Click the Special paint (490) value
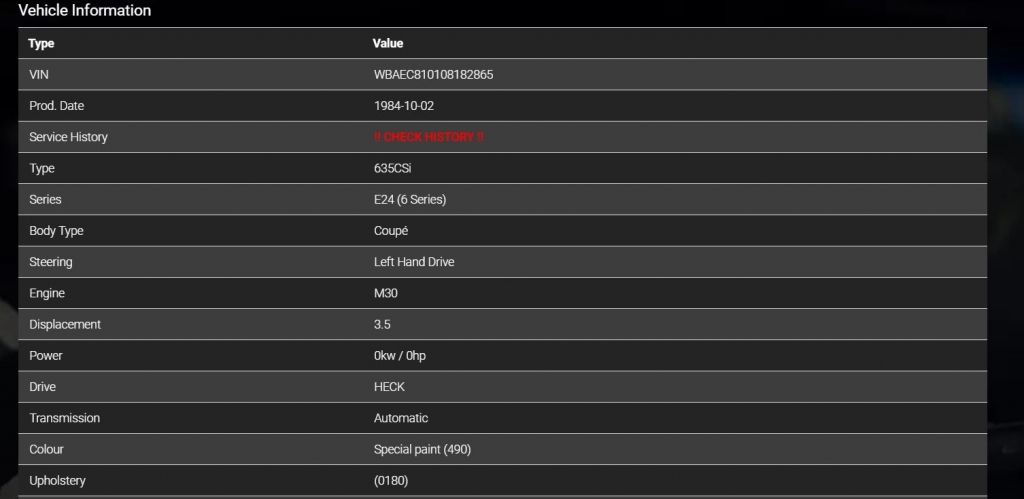The height and width of the screenshot is (499, 1024). coord(422,449)
